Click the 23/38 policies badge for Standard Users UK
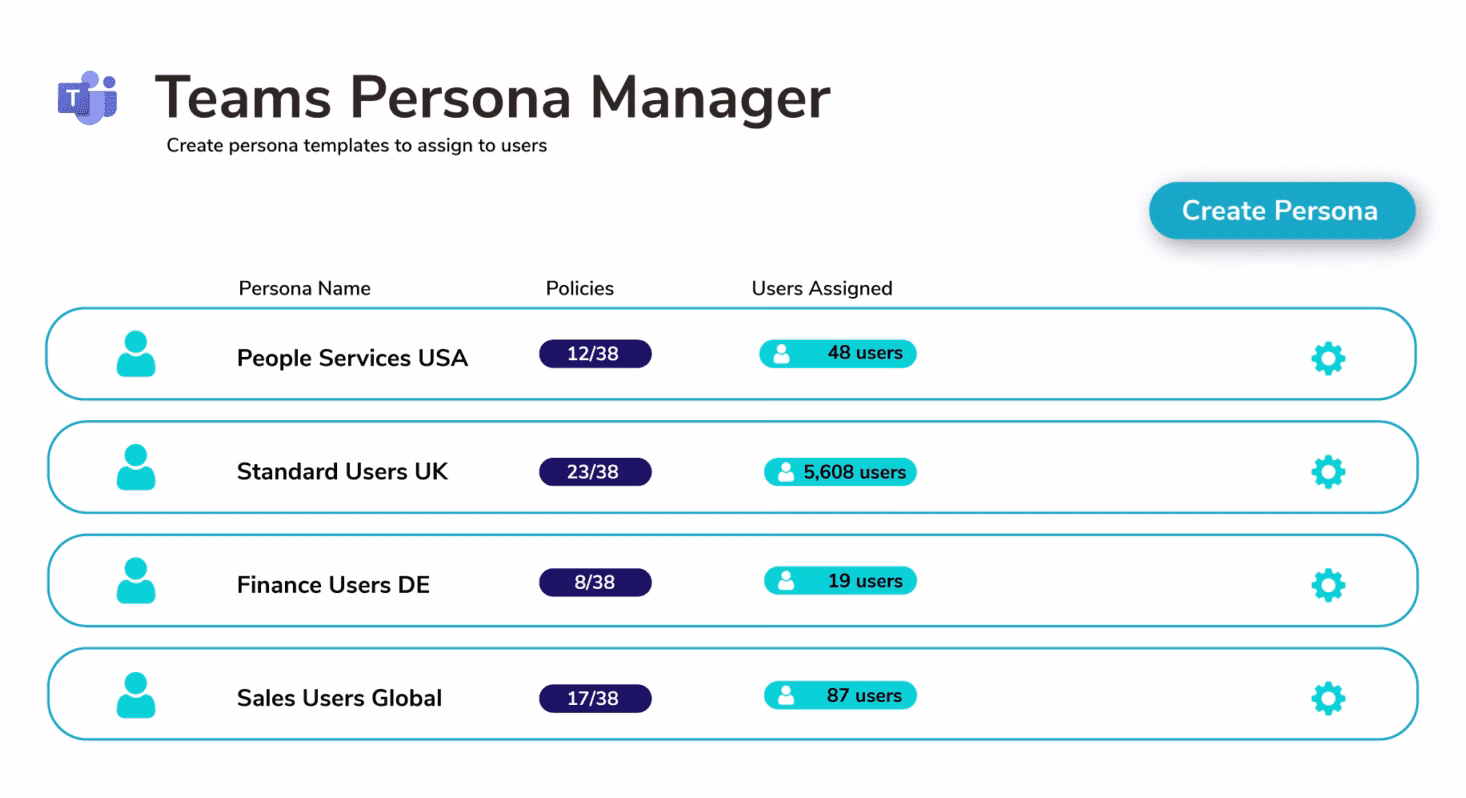The height and width of the screenshot is (798, 1466). [595, 471]
